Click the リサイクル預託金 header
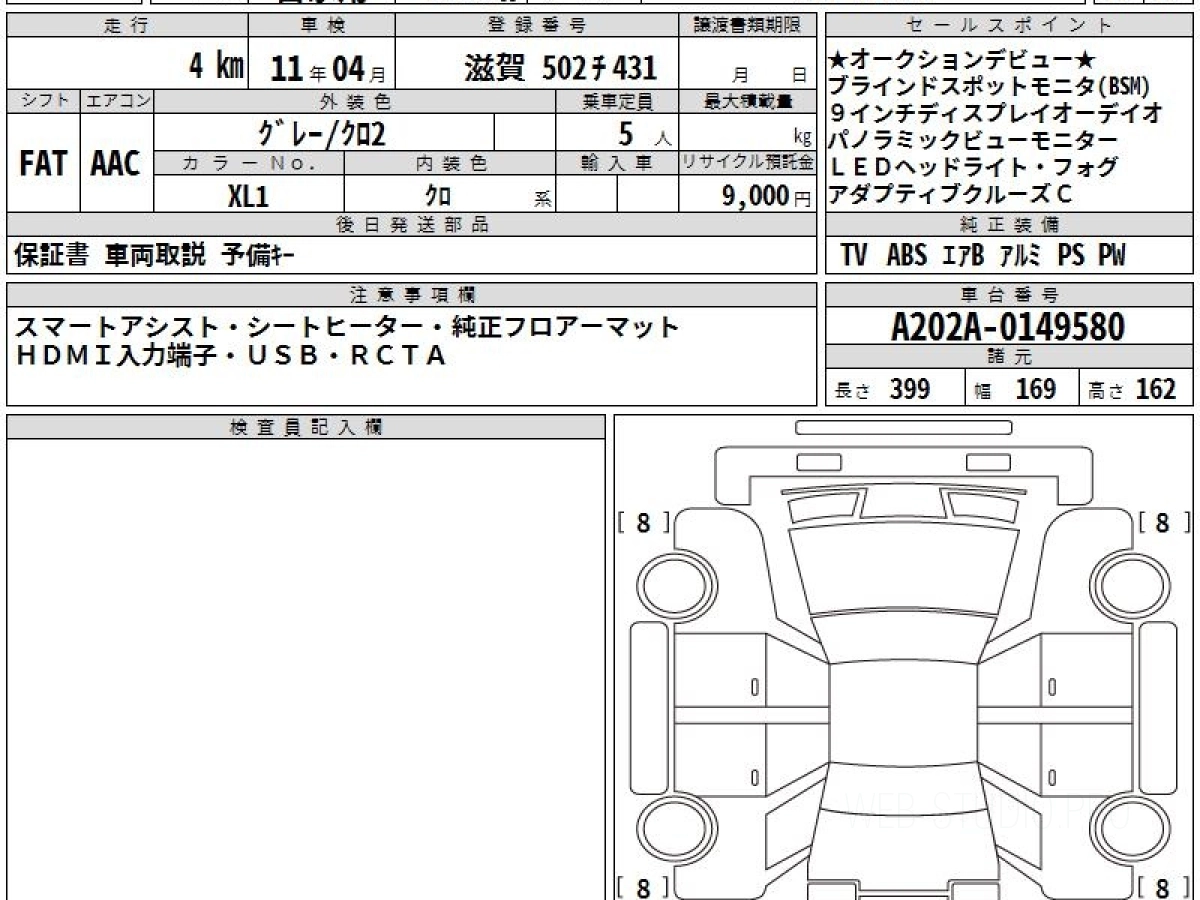Viewport: 1200px width, 900px height. point(748,163)
